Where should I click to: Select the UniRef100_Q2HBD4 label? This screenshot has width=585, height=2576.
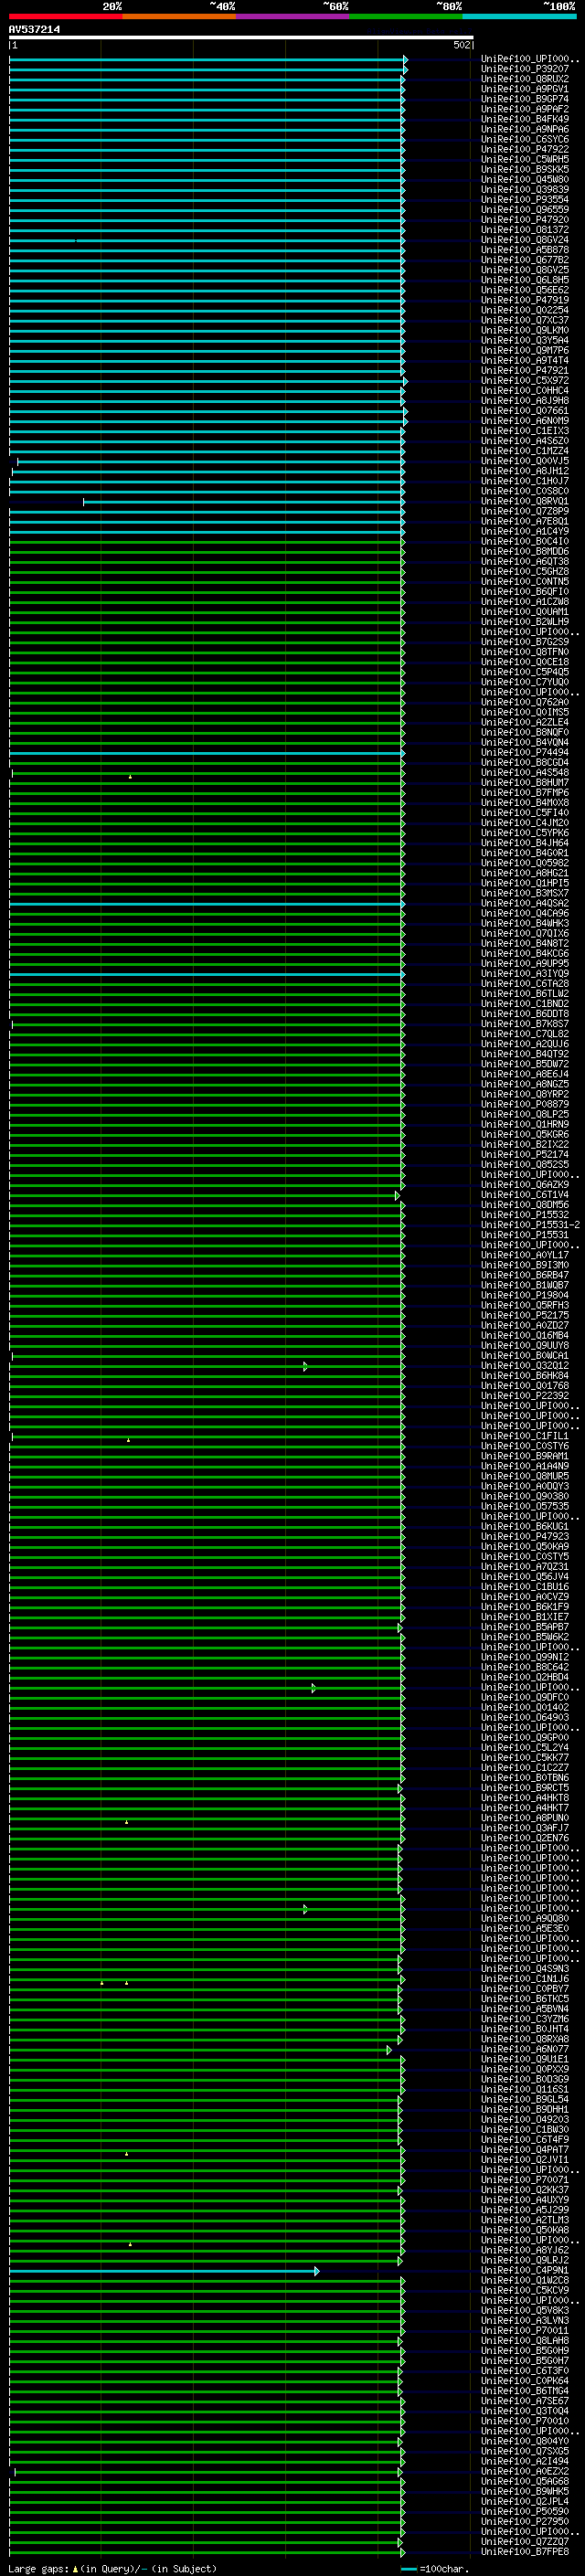click(525, 1677)
